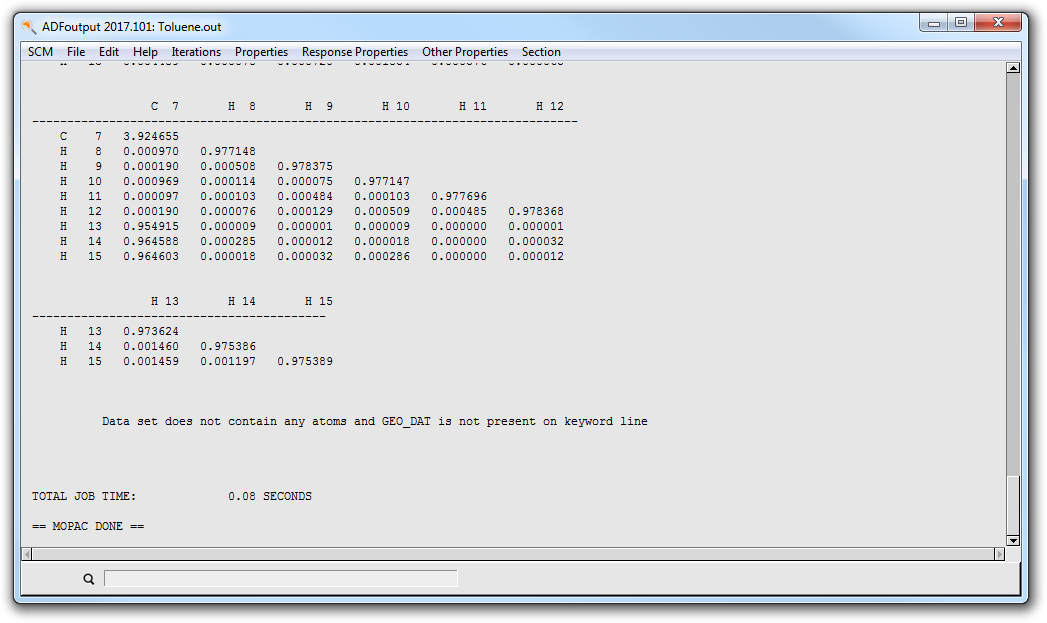Click the column header H 12

pos(550,106)
